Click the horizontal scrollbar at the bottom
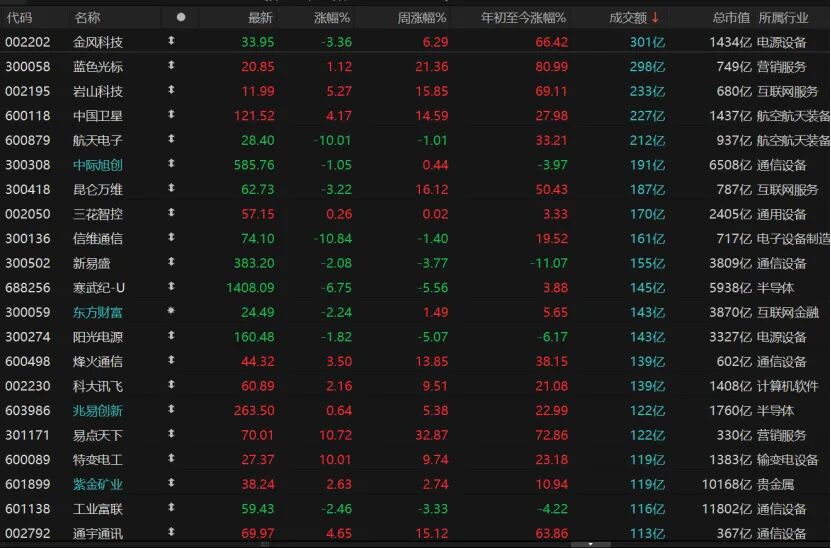The height and width of the screenshot is (549, 831). [416, 544]
